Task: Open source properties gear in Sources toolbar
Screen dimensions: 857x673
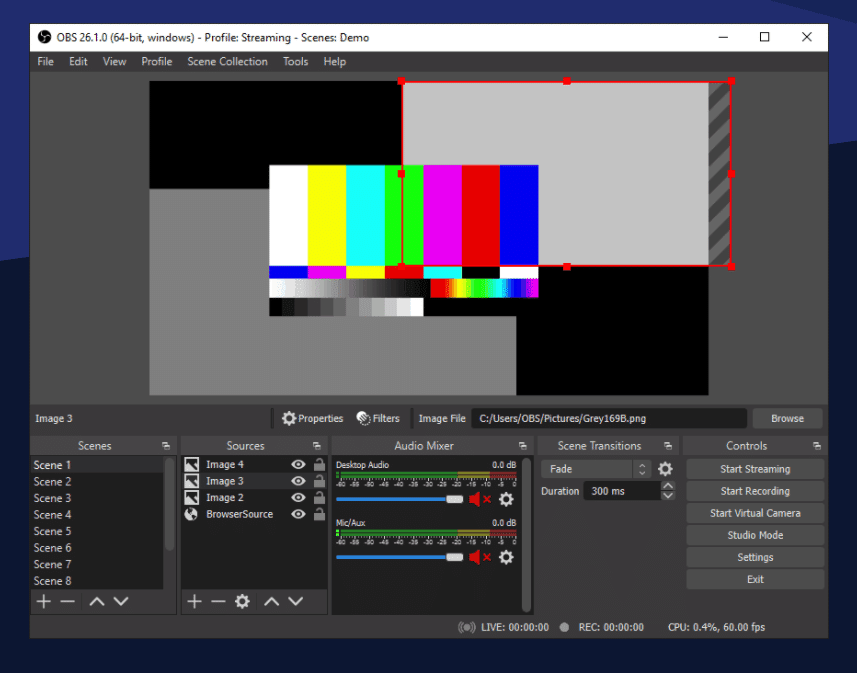Action: pyautogui.click(x=242, y=601)
